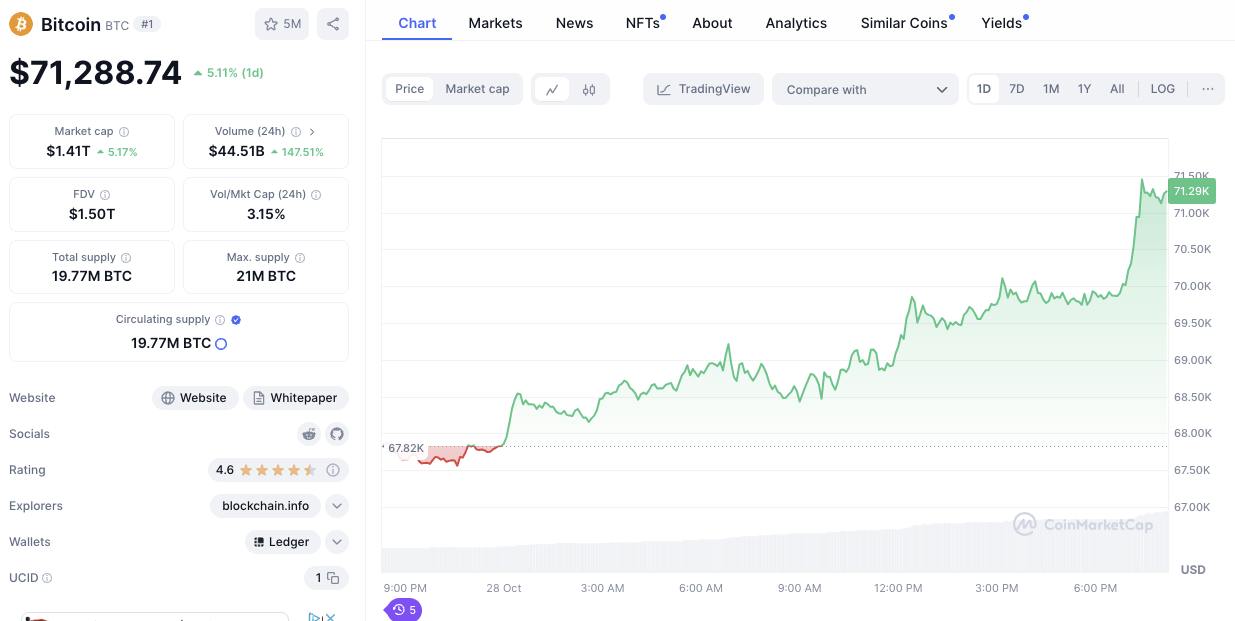Image resolution: width=1235 pixels, height=621 pixels.
Task: Open the Compare with dropdown
Action: [x=866, y=89]
